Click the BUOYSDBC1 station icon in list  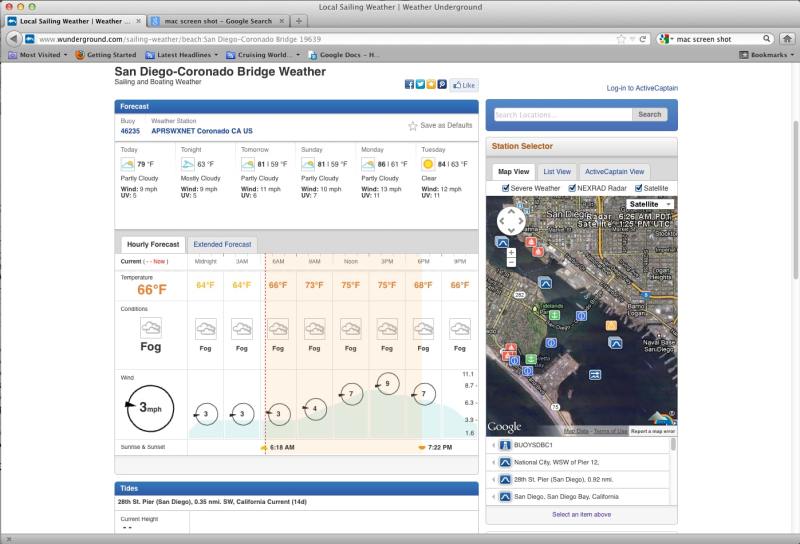[505, 445]
